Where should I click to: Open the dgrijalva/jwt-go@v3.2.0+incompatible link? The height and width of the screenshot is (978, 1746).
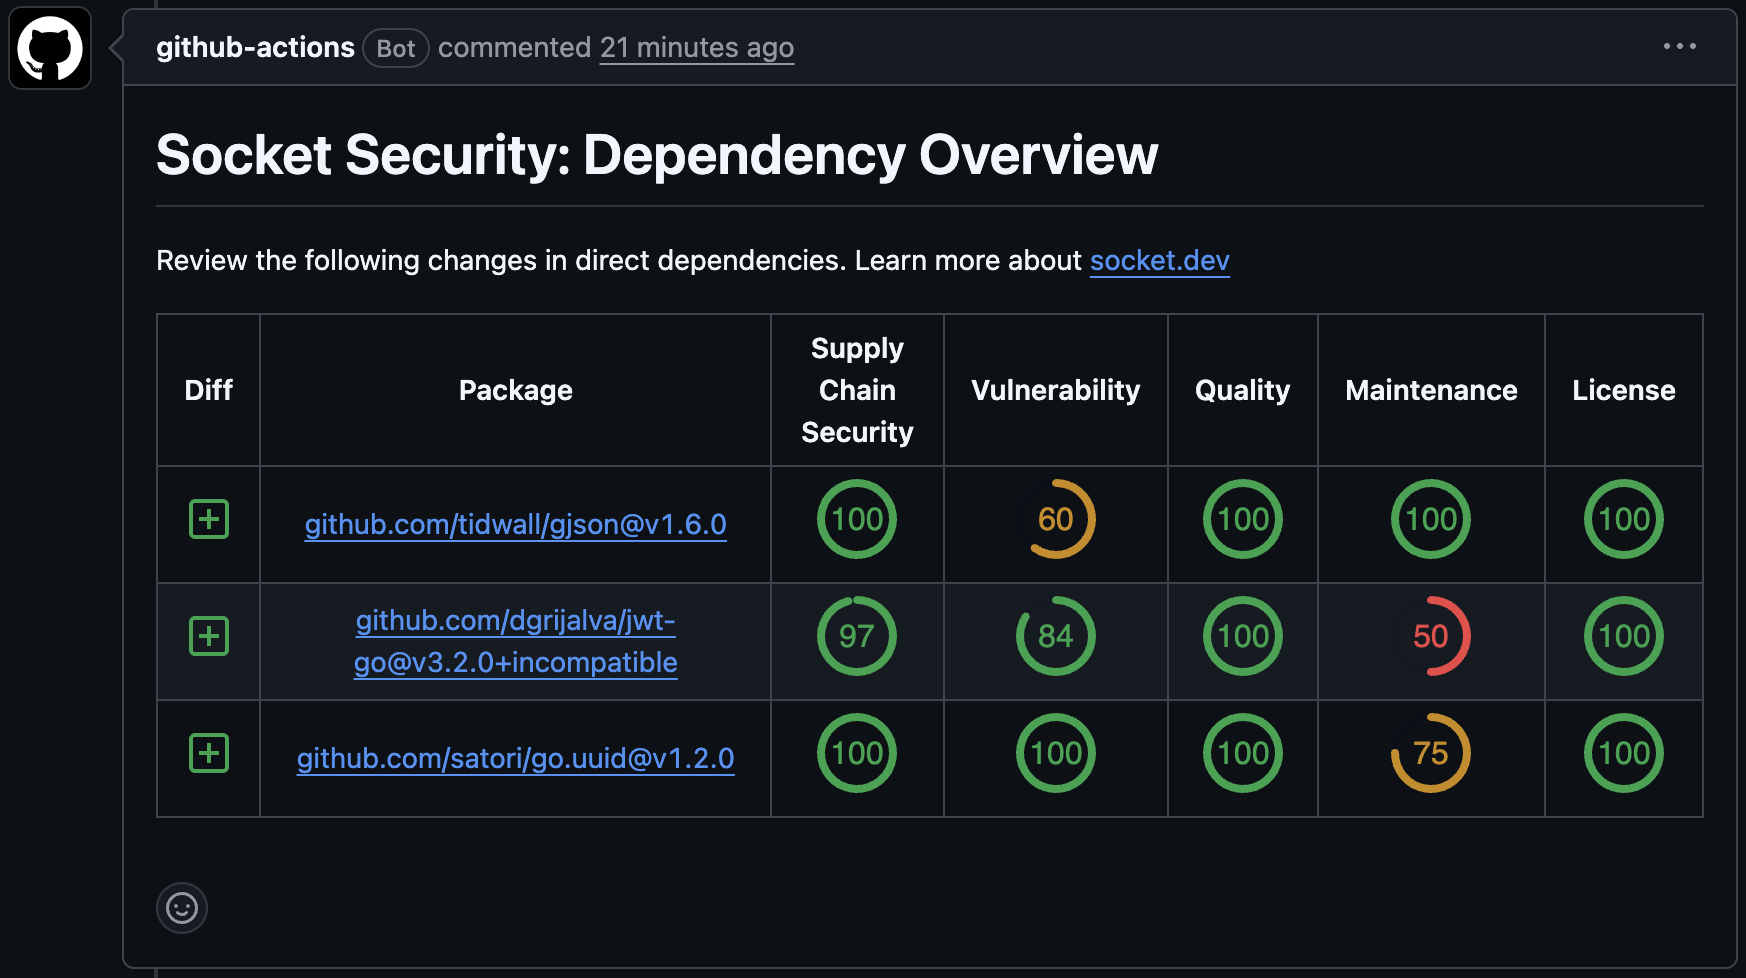pos(515,641)
